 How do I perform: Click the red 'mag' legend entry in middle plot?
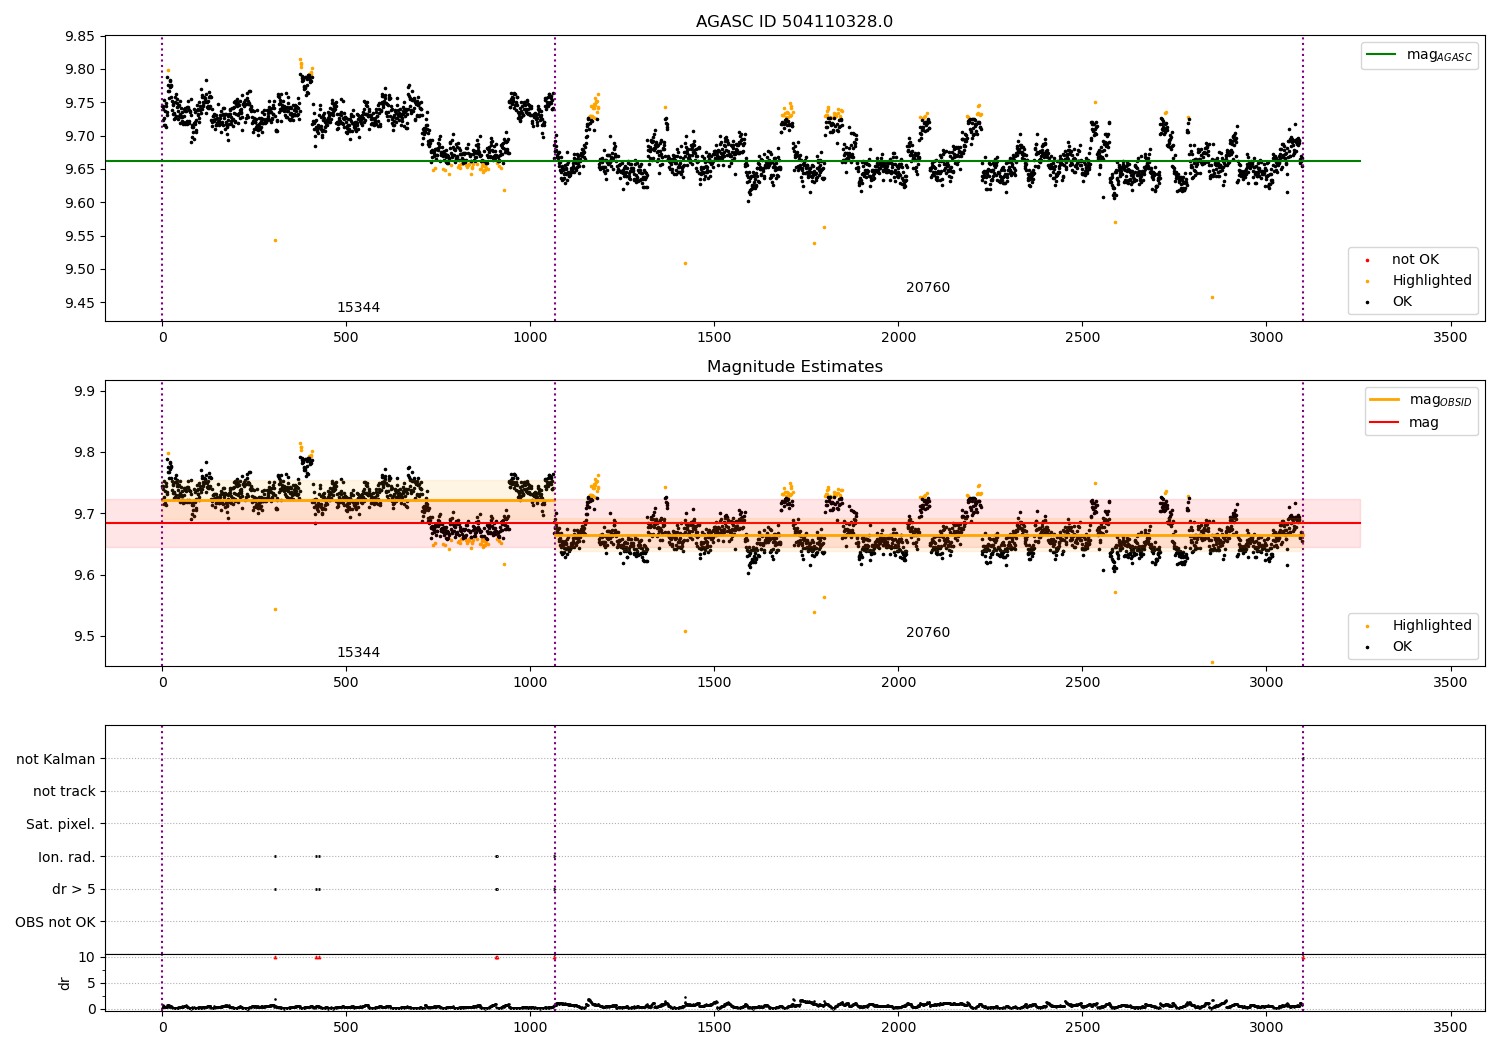pos(1385,423)
